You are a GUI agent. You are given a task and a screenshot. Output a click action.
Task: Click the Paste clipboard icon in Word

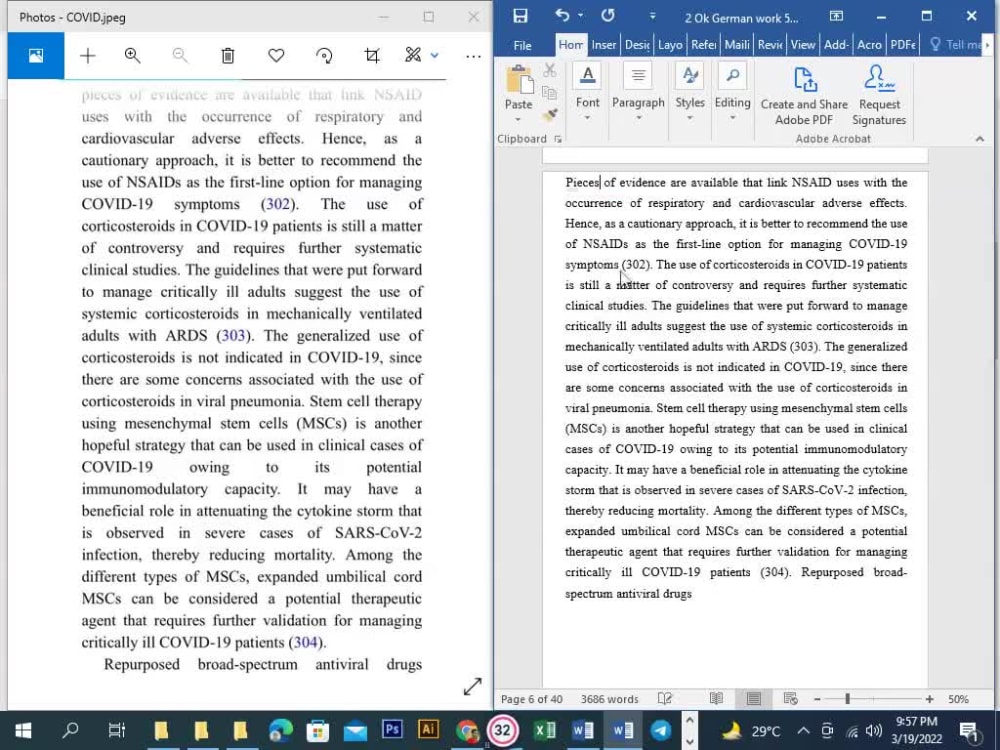pyautogui.click(x=518, y=81)
